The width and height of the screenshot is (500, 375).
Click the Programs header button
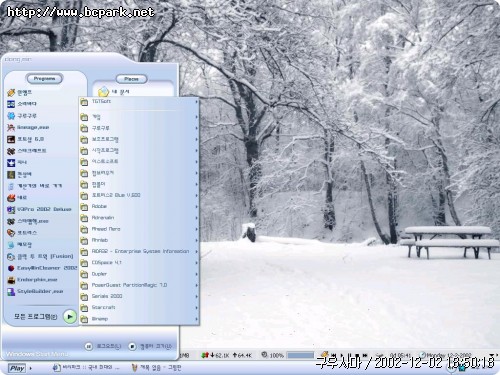tap(44, 79)
